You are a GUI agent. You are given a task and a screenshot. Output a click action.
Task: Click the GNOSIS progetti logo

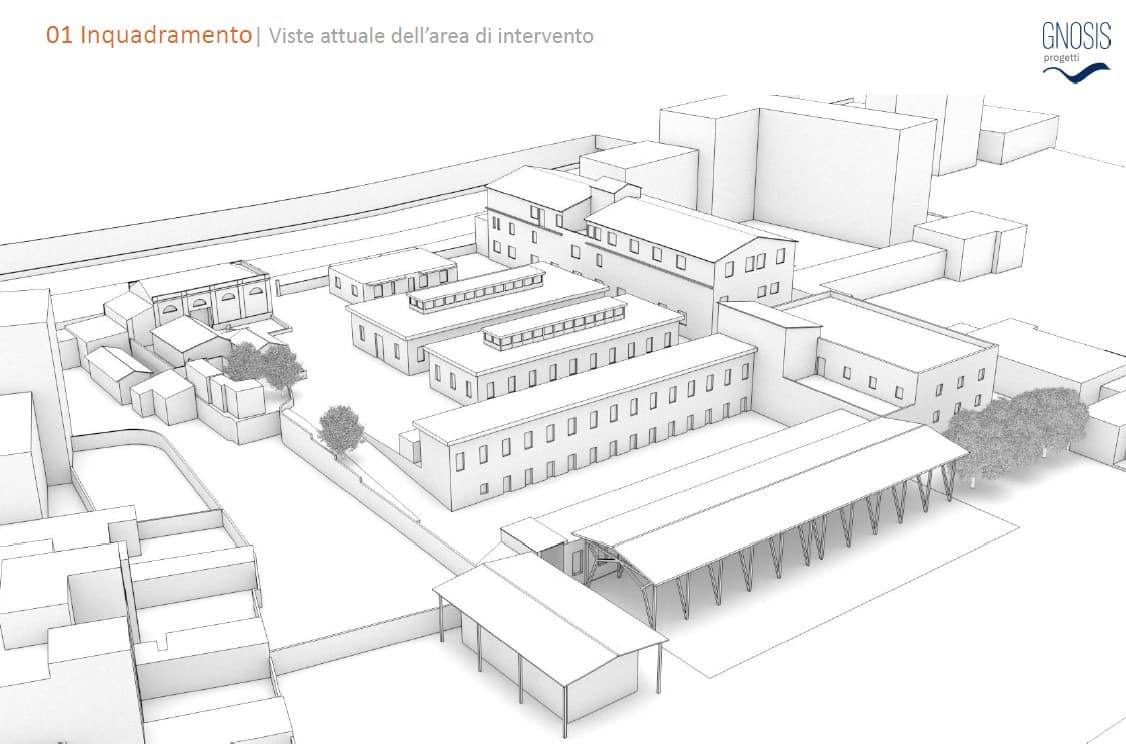(1076, 52)
